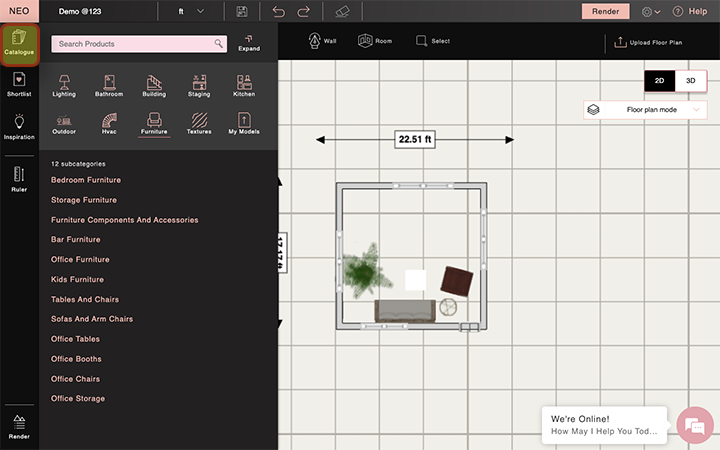This screenshot has height=450, width=720.
Task: Open Bar Furniture subcategory
Action: tap(76, 240)
